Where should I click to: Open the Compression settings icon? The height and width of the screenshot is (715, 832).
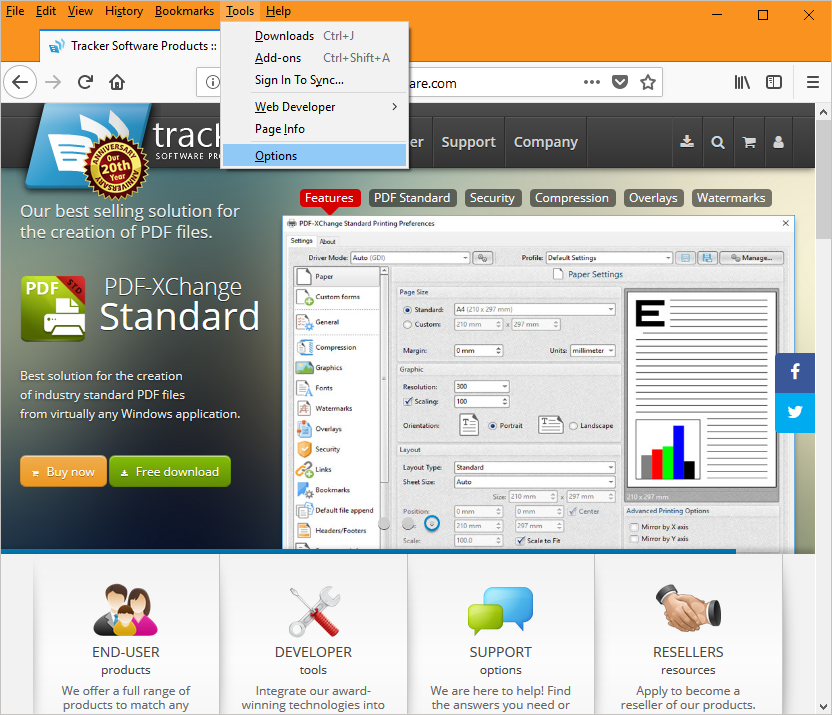coord(303,347)
